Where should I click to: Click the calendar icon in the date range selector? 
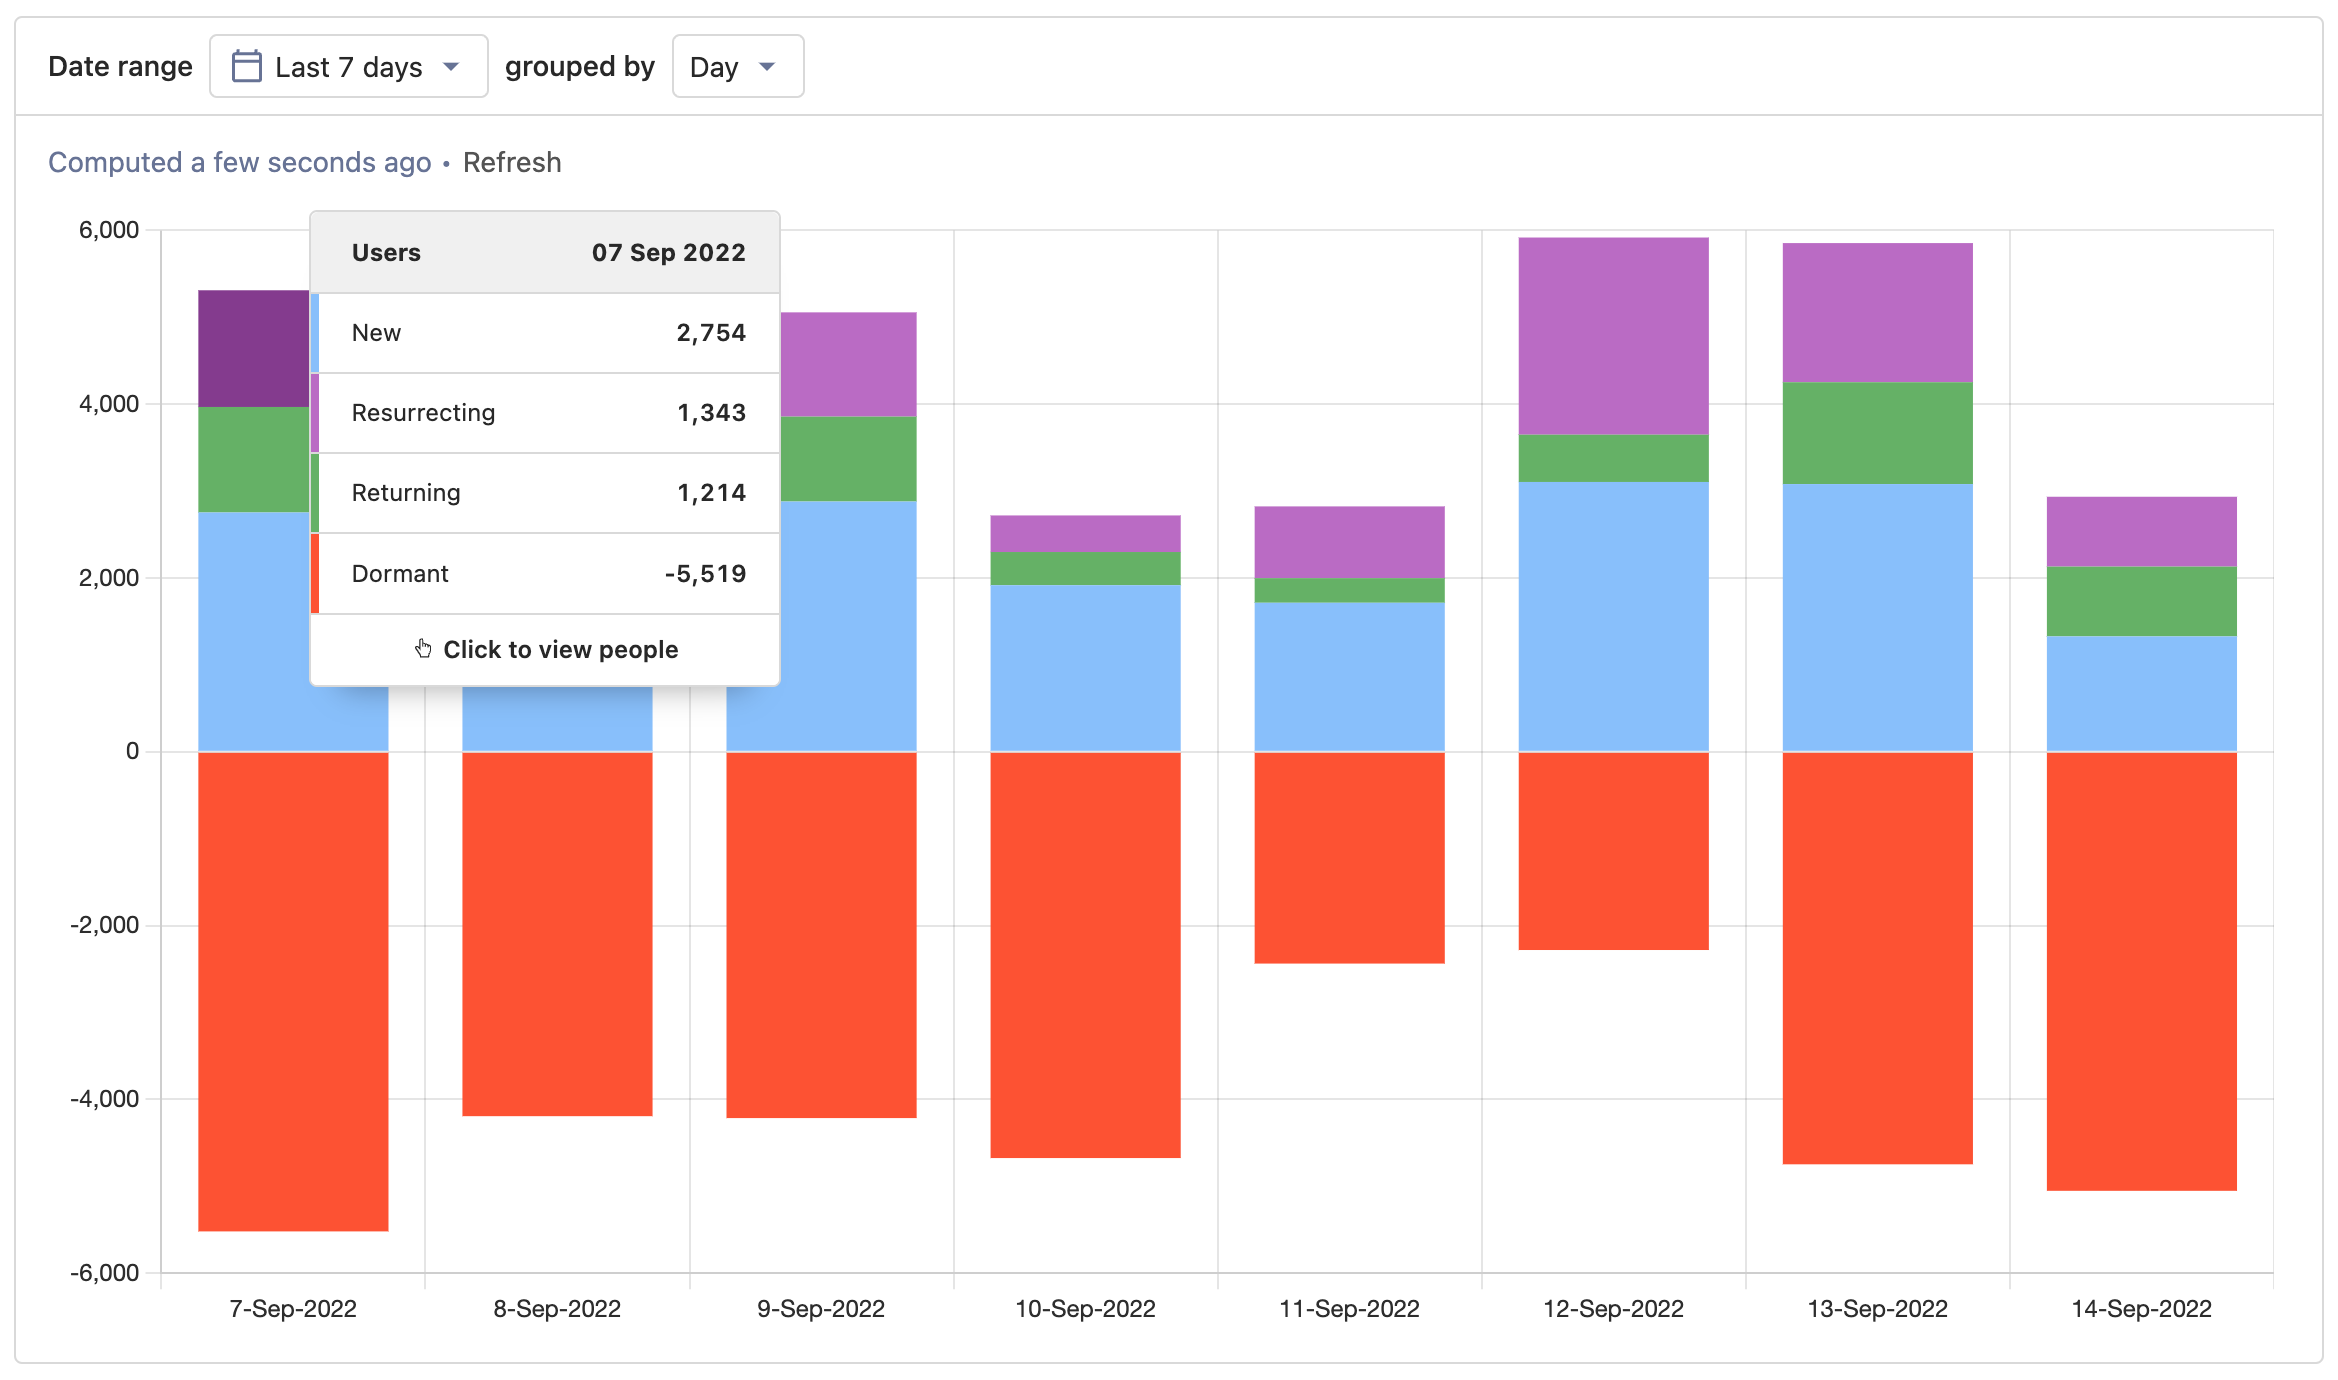pos(245,65)
